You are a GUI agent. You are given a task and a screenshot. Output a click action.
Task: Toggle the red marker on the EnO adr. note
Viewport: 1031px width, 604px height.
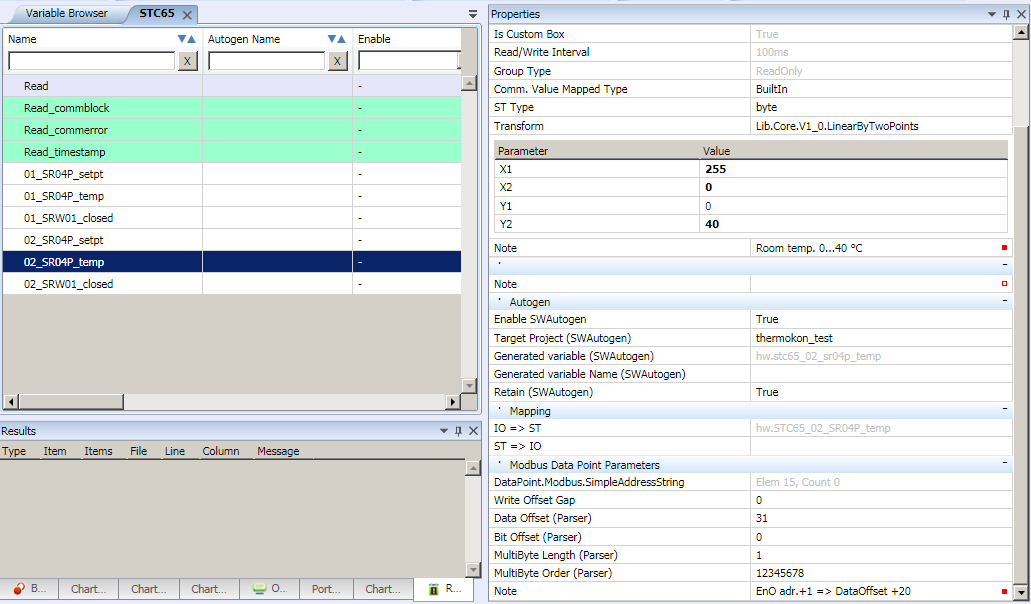point(1004,591)
